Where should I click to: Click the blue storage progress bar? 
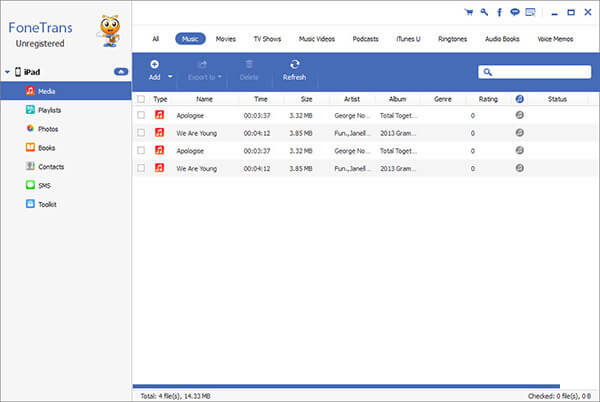[x=346, y=386]
